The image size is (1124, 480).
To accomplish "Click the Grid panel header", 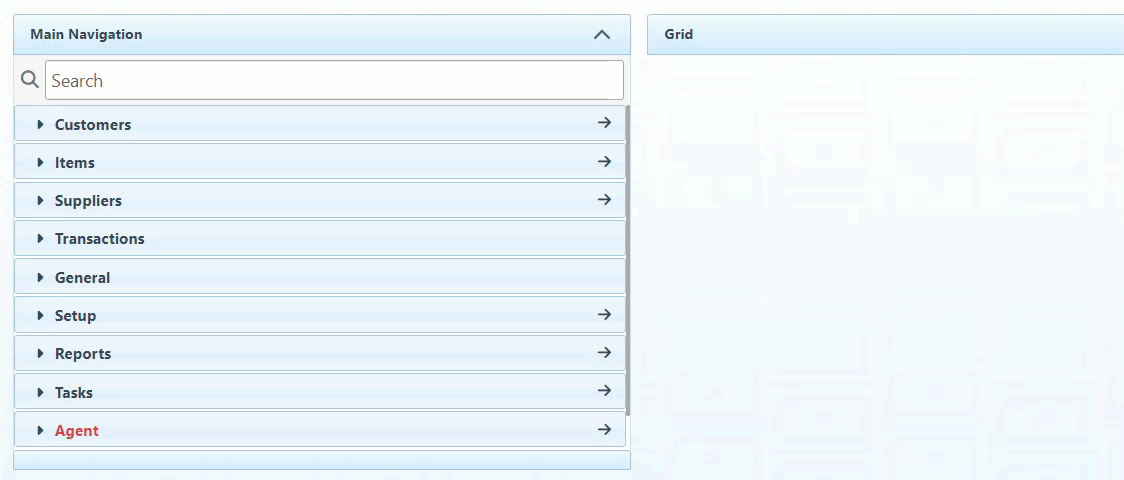I will click(885, 34).
